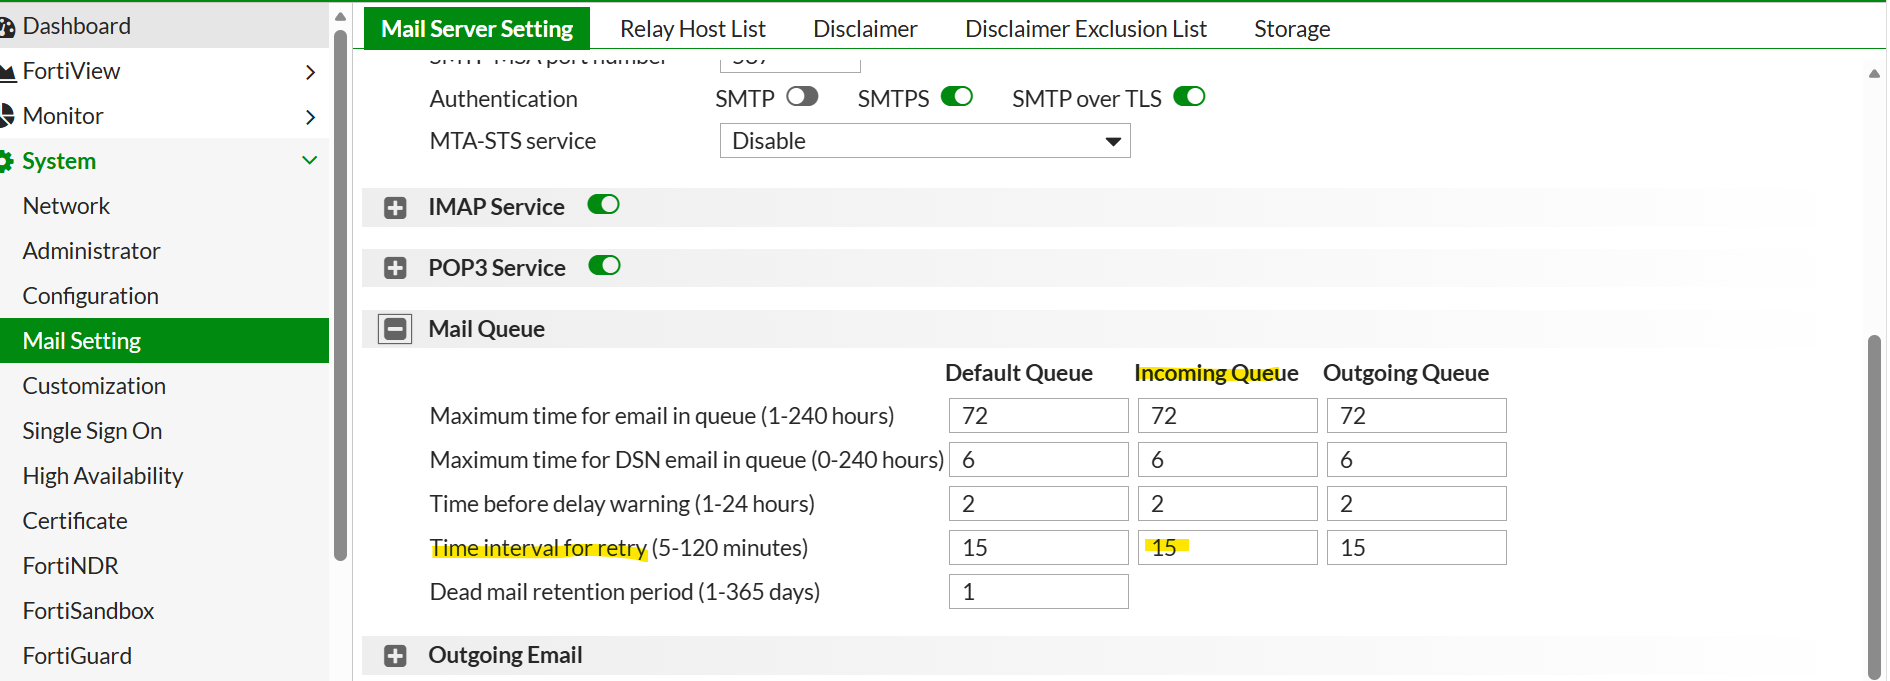Expand the Outgoing Email section
Viewport: 1890px width, 681px height.
pos(396,656)
